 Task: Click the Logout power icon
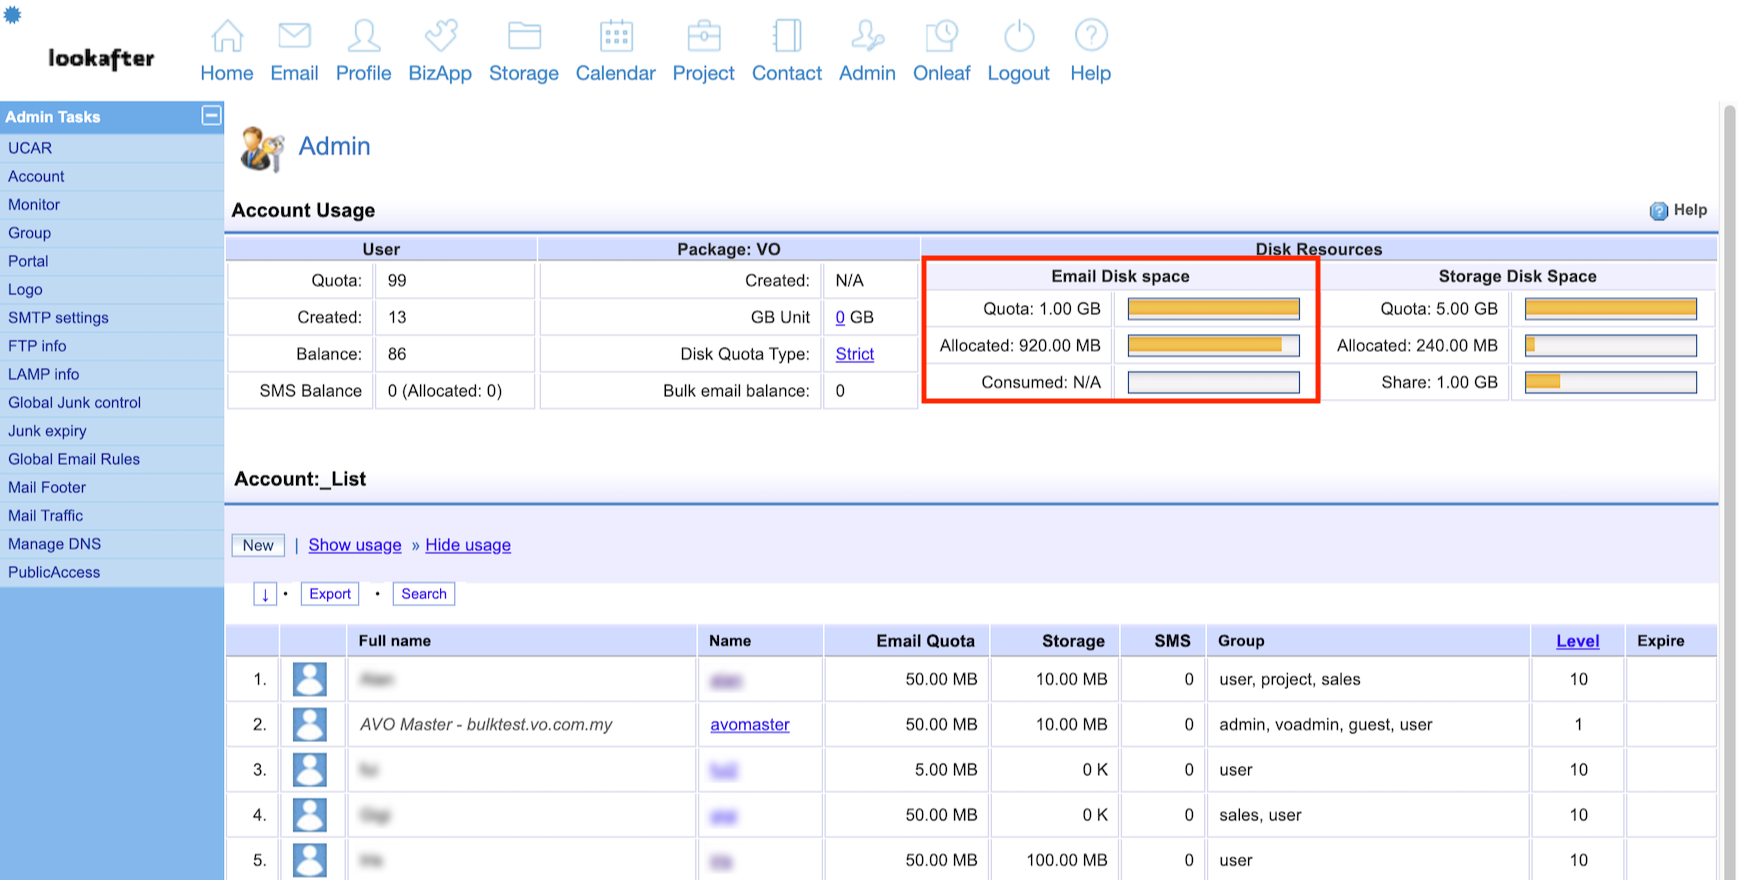pos(1018,37)
